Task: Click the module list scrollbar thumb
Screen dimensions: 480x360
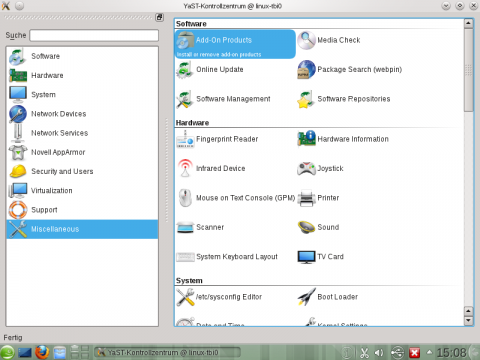Action: coord(468,70)
